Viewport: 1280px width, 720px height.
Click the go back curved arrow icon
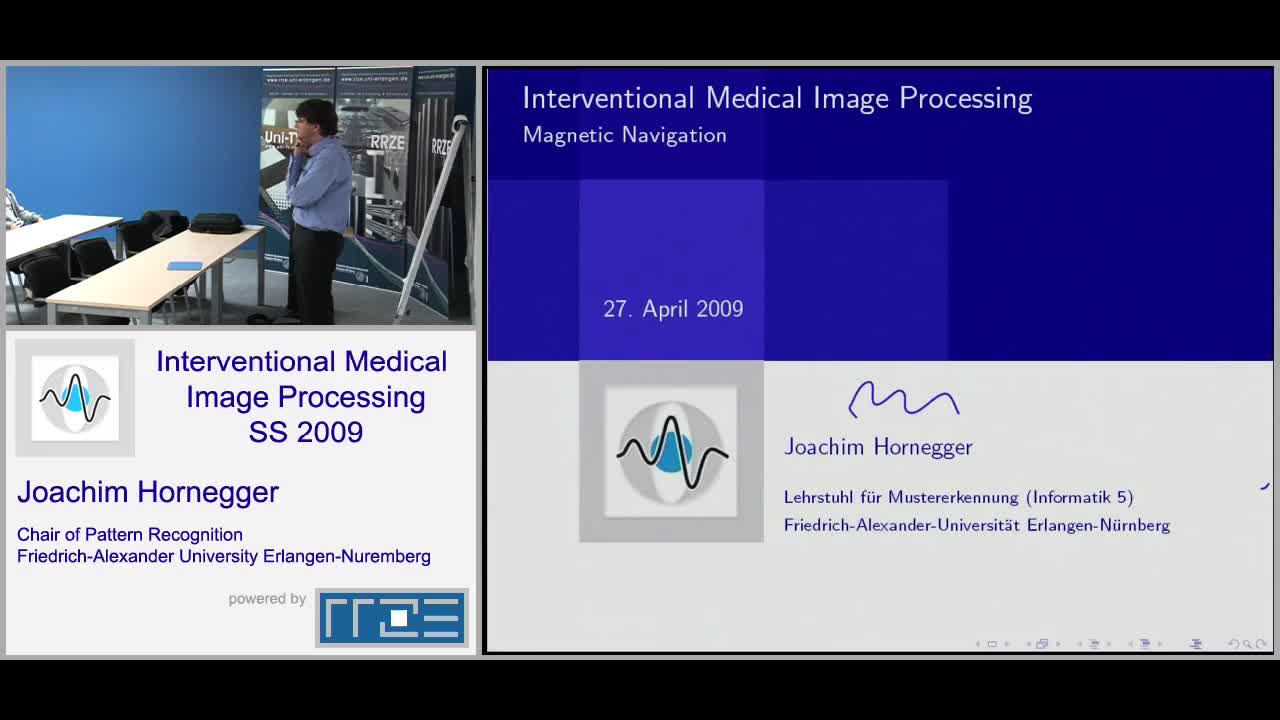pos(1233,644)
